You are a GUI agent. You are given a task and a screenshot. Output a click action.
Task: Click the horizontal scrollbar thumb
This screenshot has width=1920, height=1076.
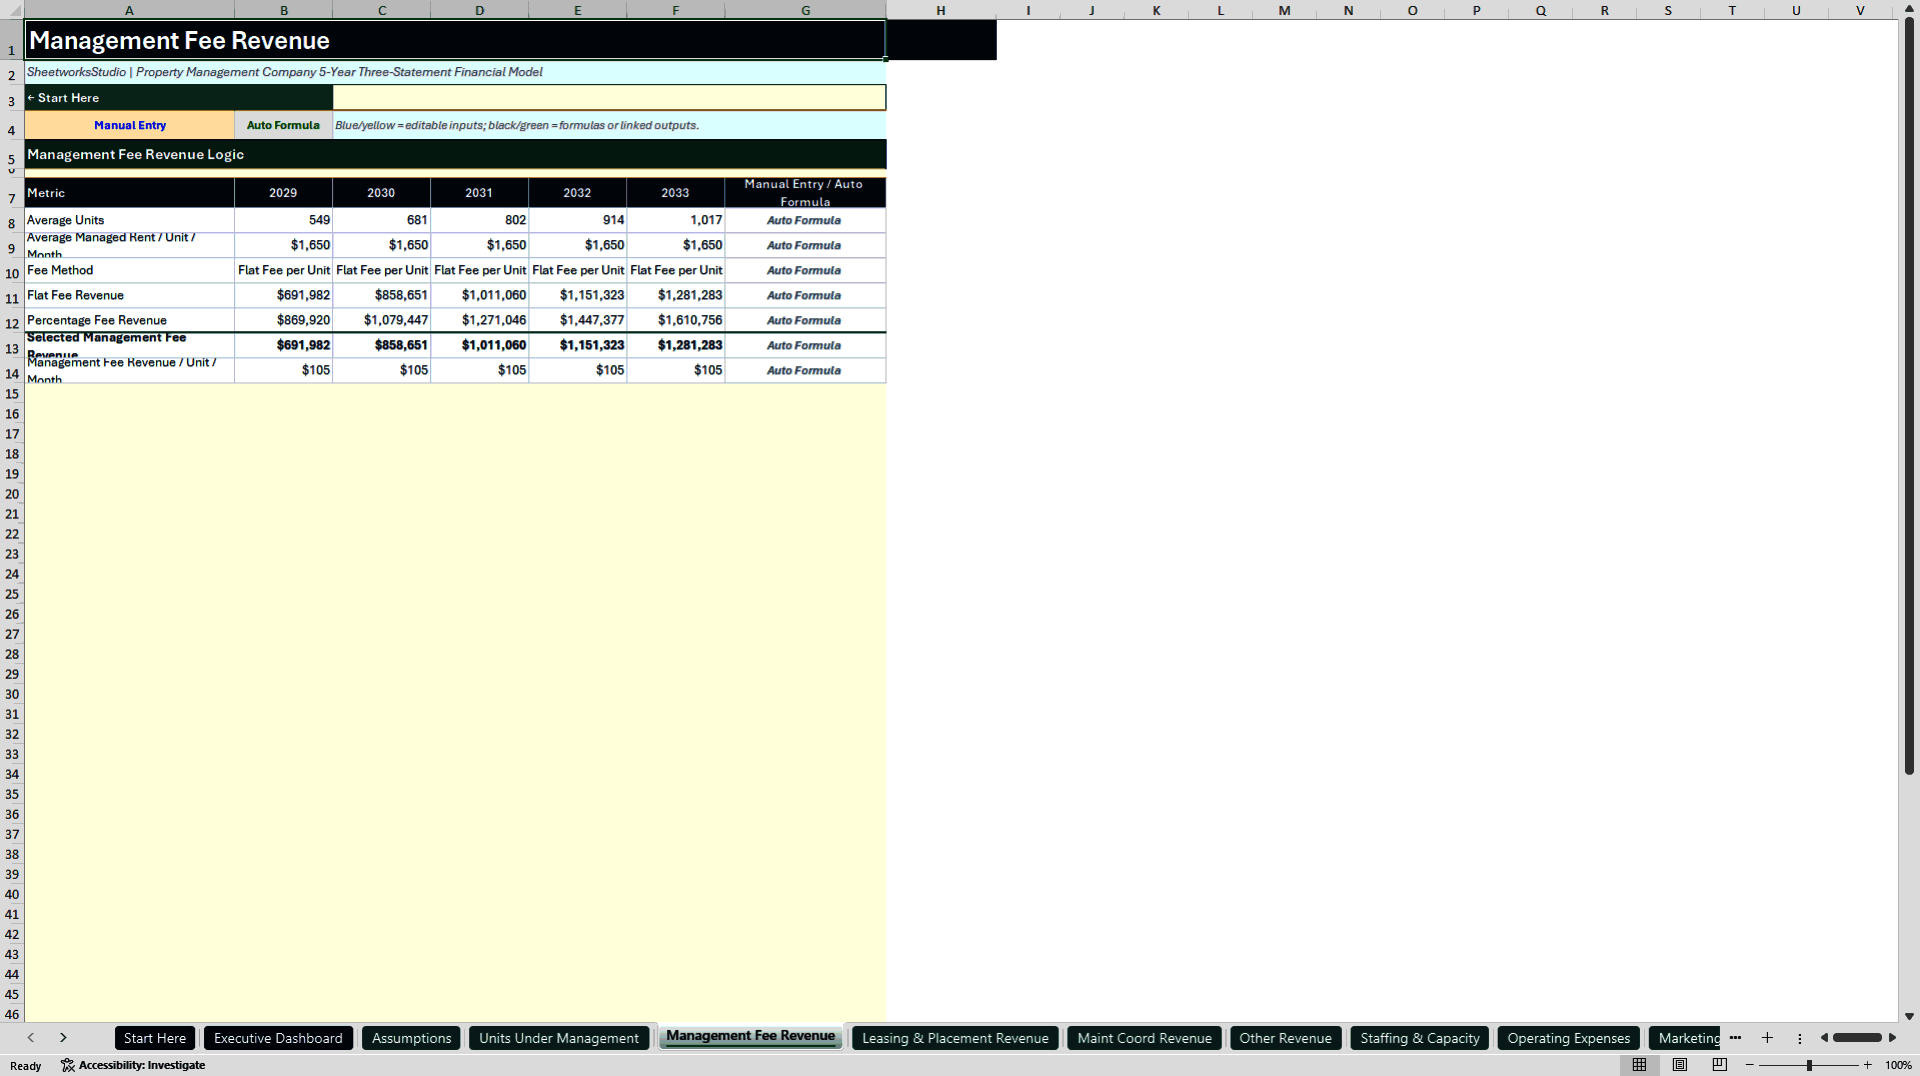(1858, 1038)
